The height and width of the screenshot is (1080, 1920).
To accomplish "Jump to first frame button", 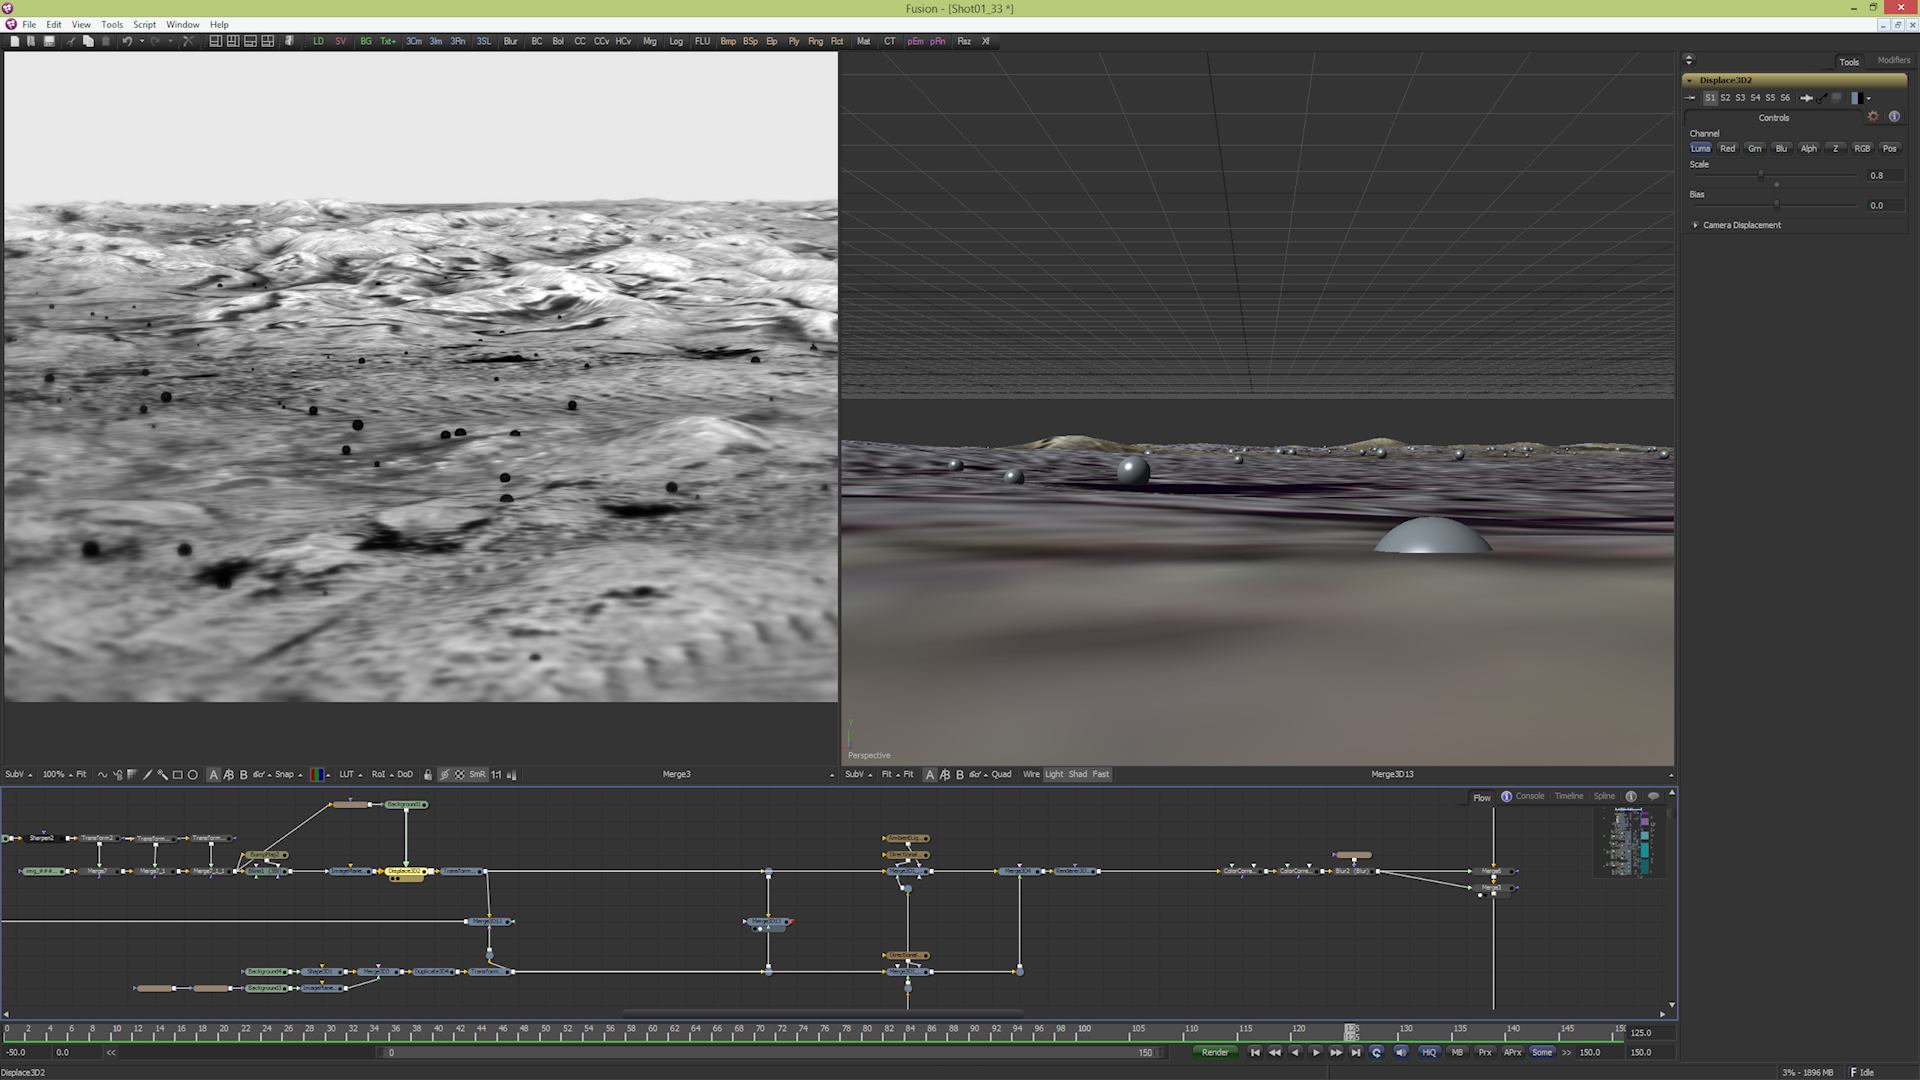I will 1255,1052.
